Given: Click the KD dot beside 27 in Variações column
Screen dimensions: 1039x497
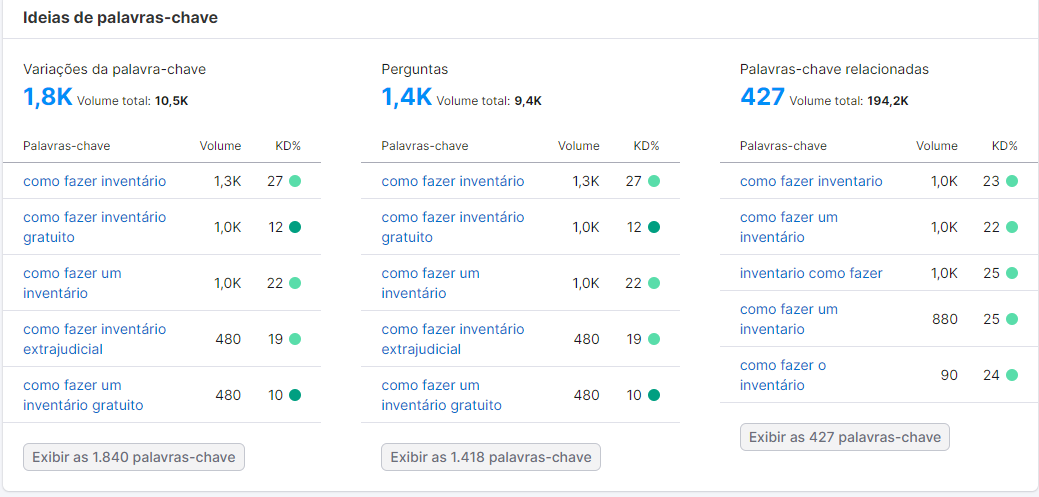Looking at the screenshot, I should [x=295, y=181].
